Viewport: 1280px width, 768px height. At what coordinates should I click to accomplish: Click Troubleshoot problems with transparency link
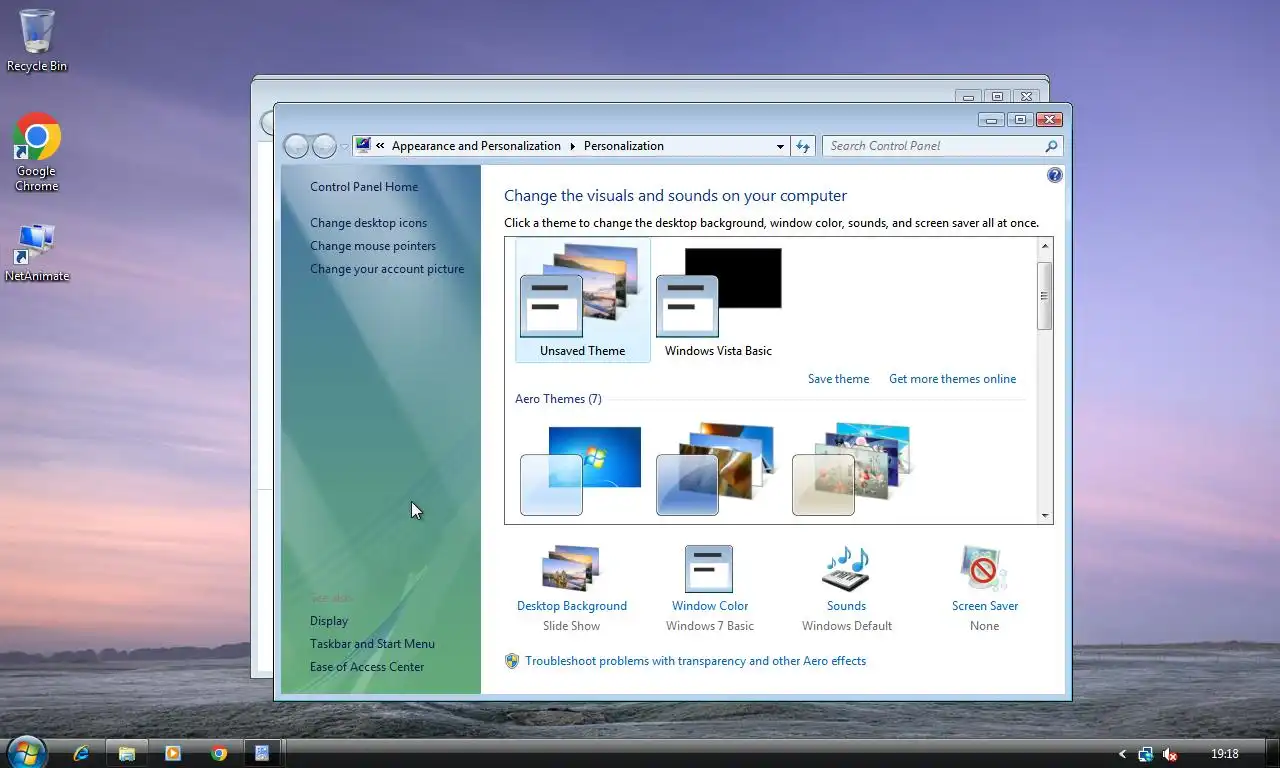pyautogui.click(x=695, y=661)
